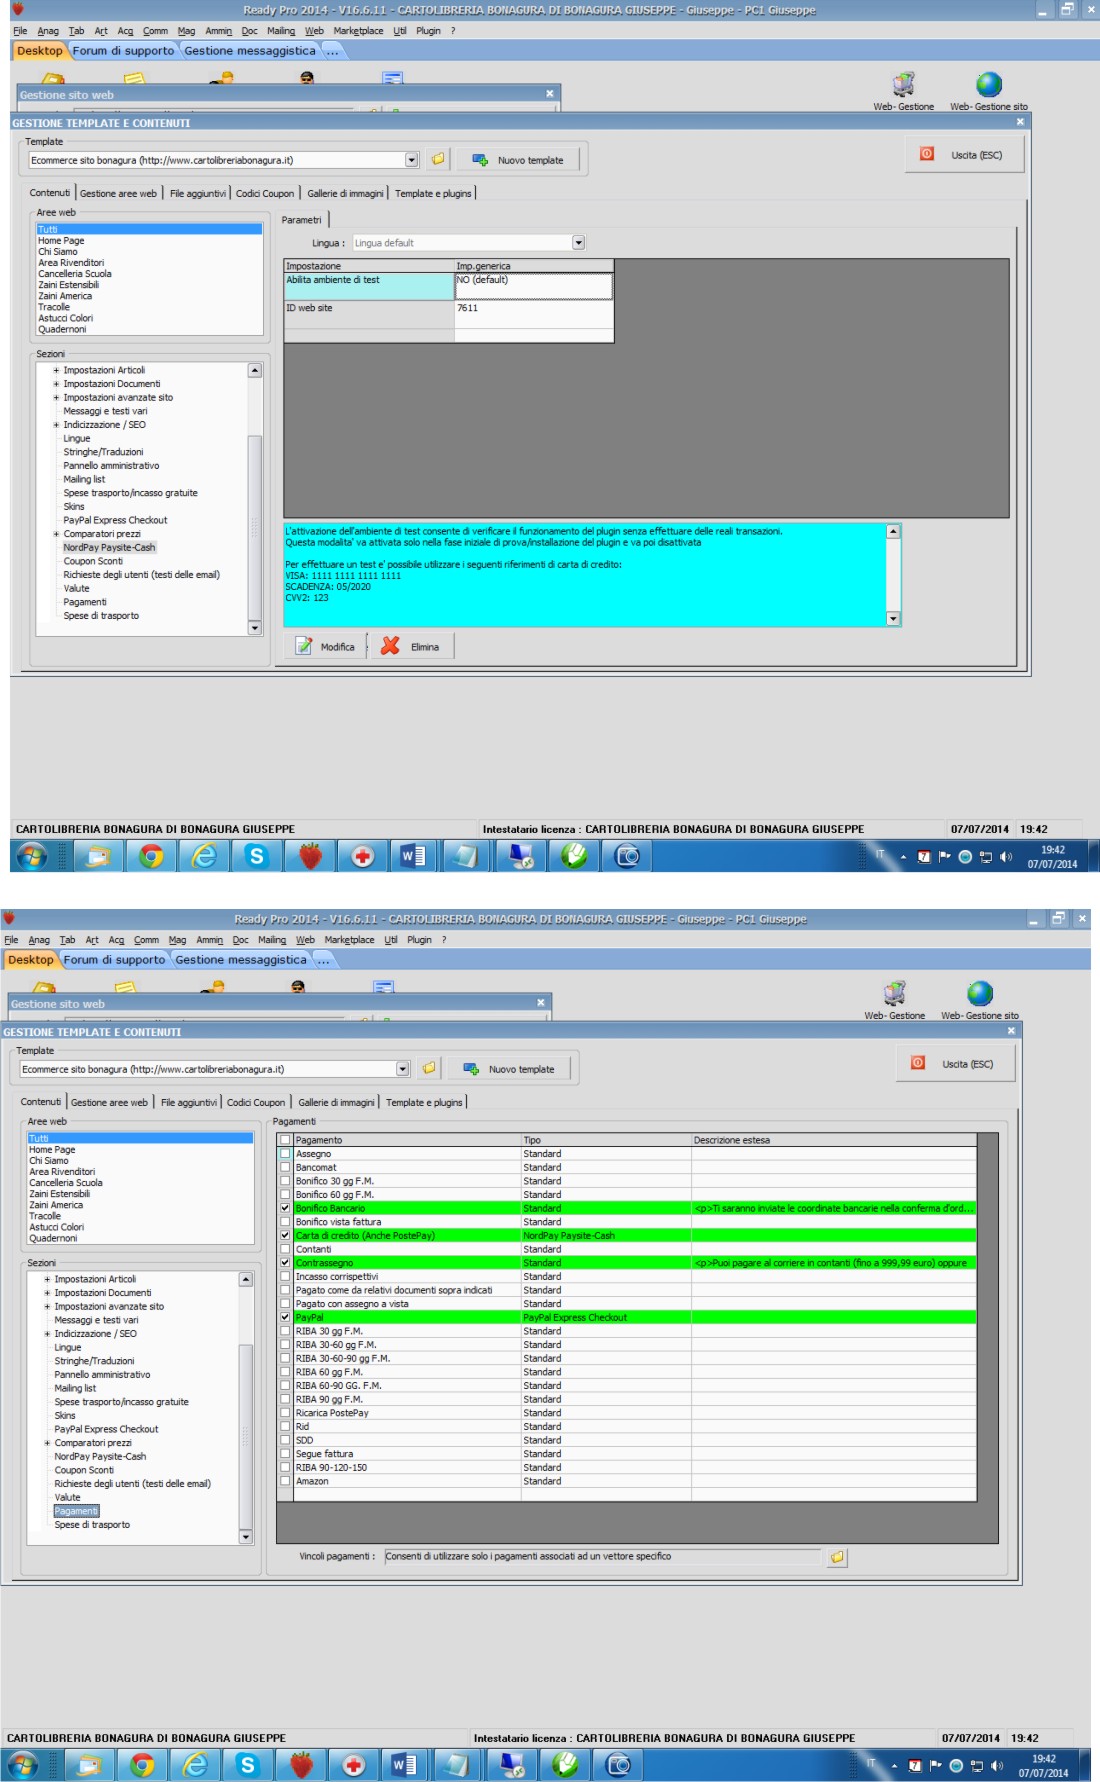The width and height of the screenshot is (1100, 1782).
Task: Click Nuovo template button in upper screenshot
Action: [518, 160]
